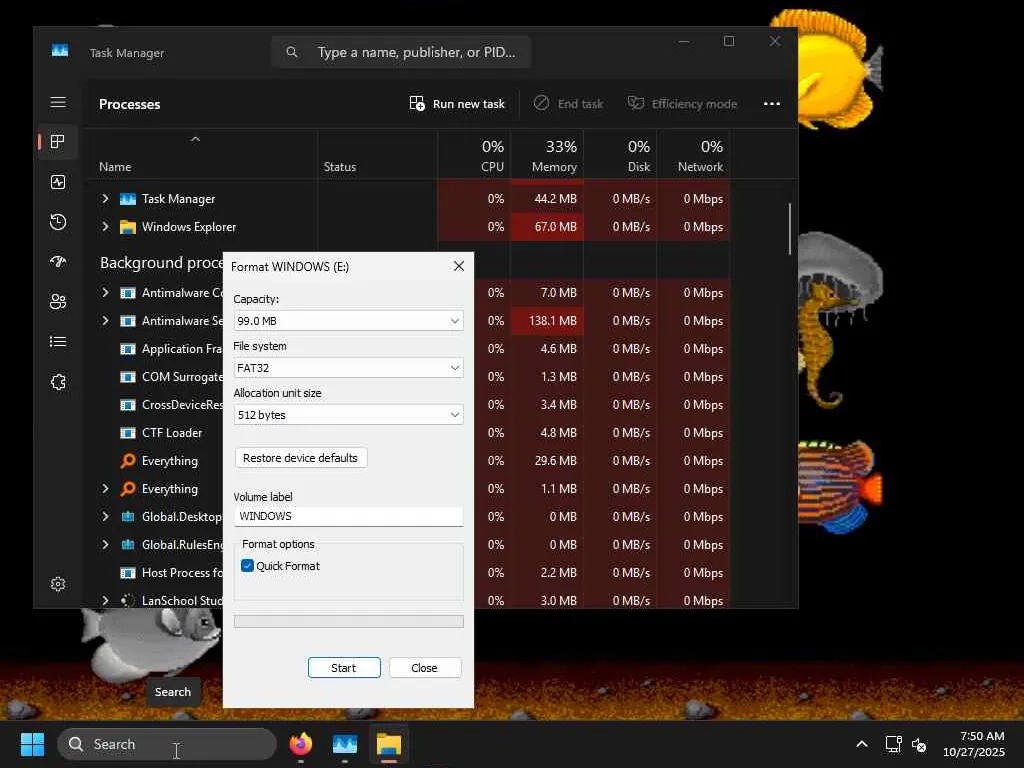Switch to Task Manager taskbar icon
This screenshot has height=768, width=1024.
coord(345,744)
